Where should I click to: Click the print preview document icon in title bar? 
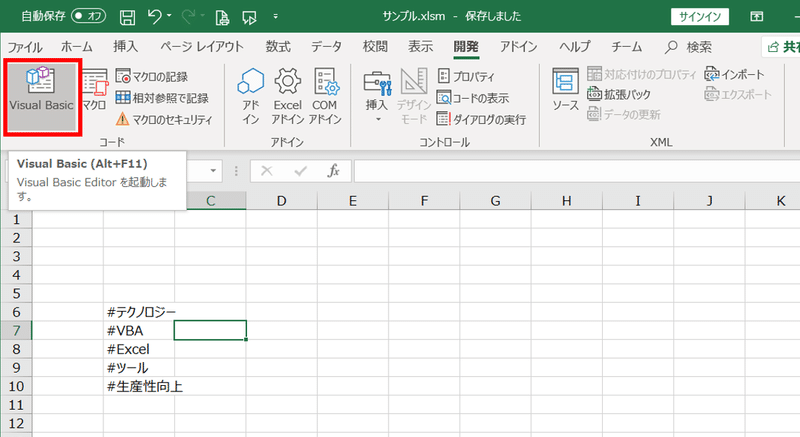(x=222, y=17)
